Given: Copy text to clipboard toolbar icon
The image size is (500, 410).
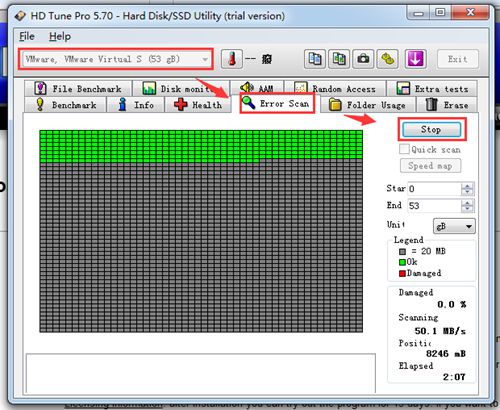Looking at the screenshot, I should (315, 59).
